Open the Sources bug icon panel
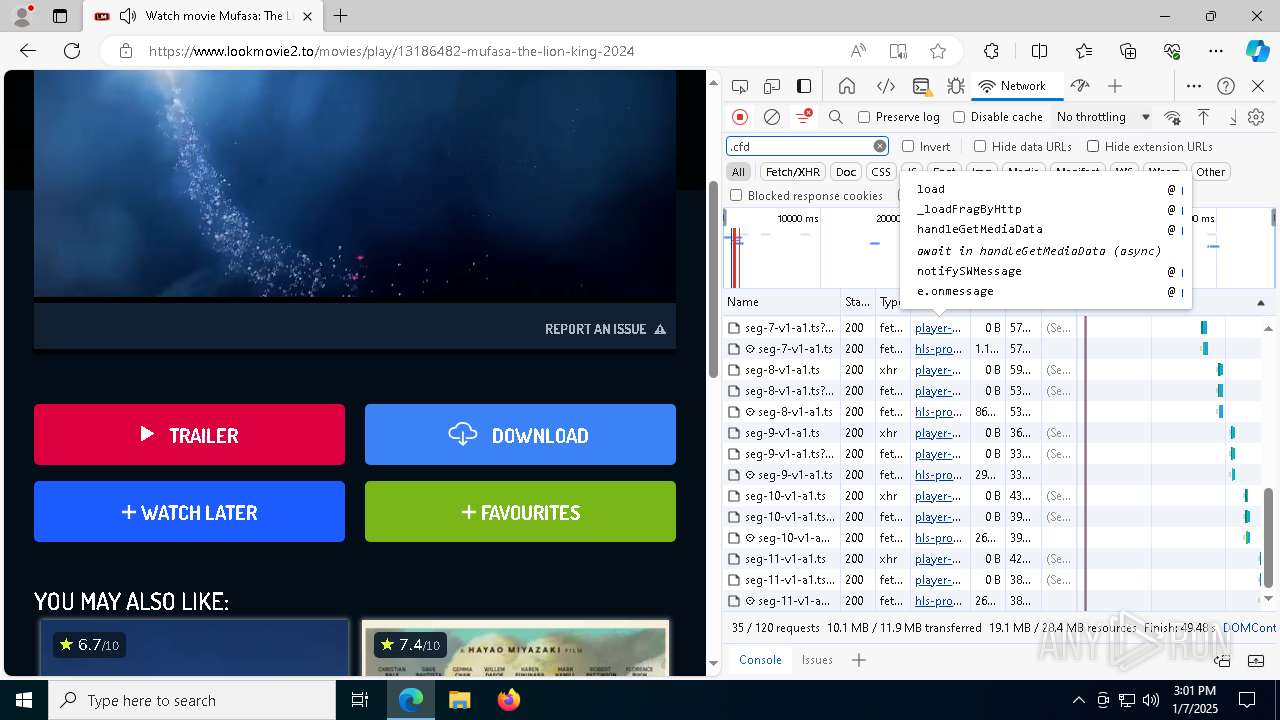 coord(955,86)
